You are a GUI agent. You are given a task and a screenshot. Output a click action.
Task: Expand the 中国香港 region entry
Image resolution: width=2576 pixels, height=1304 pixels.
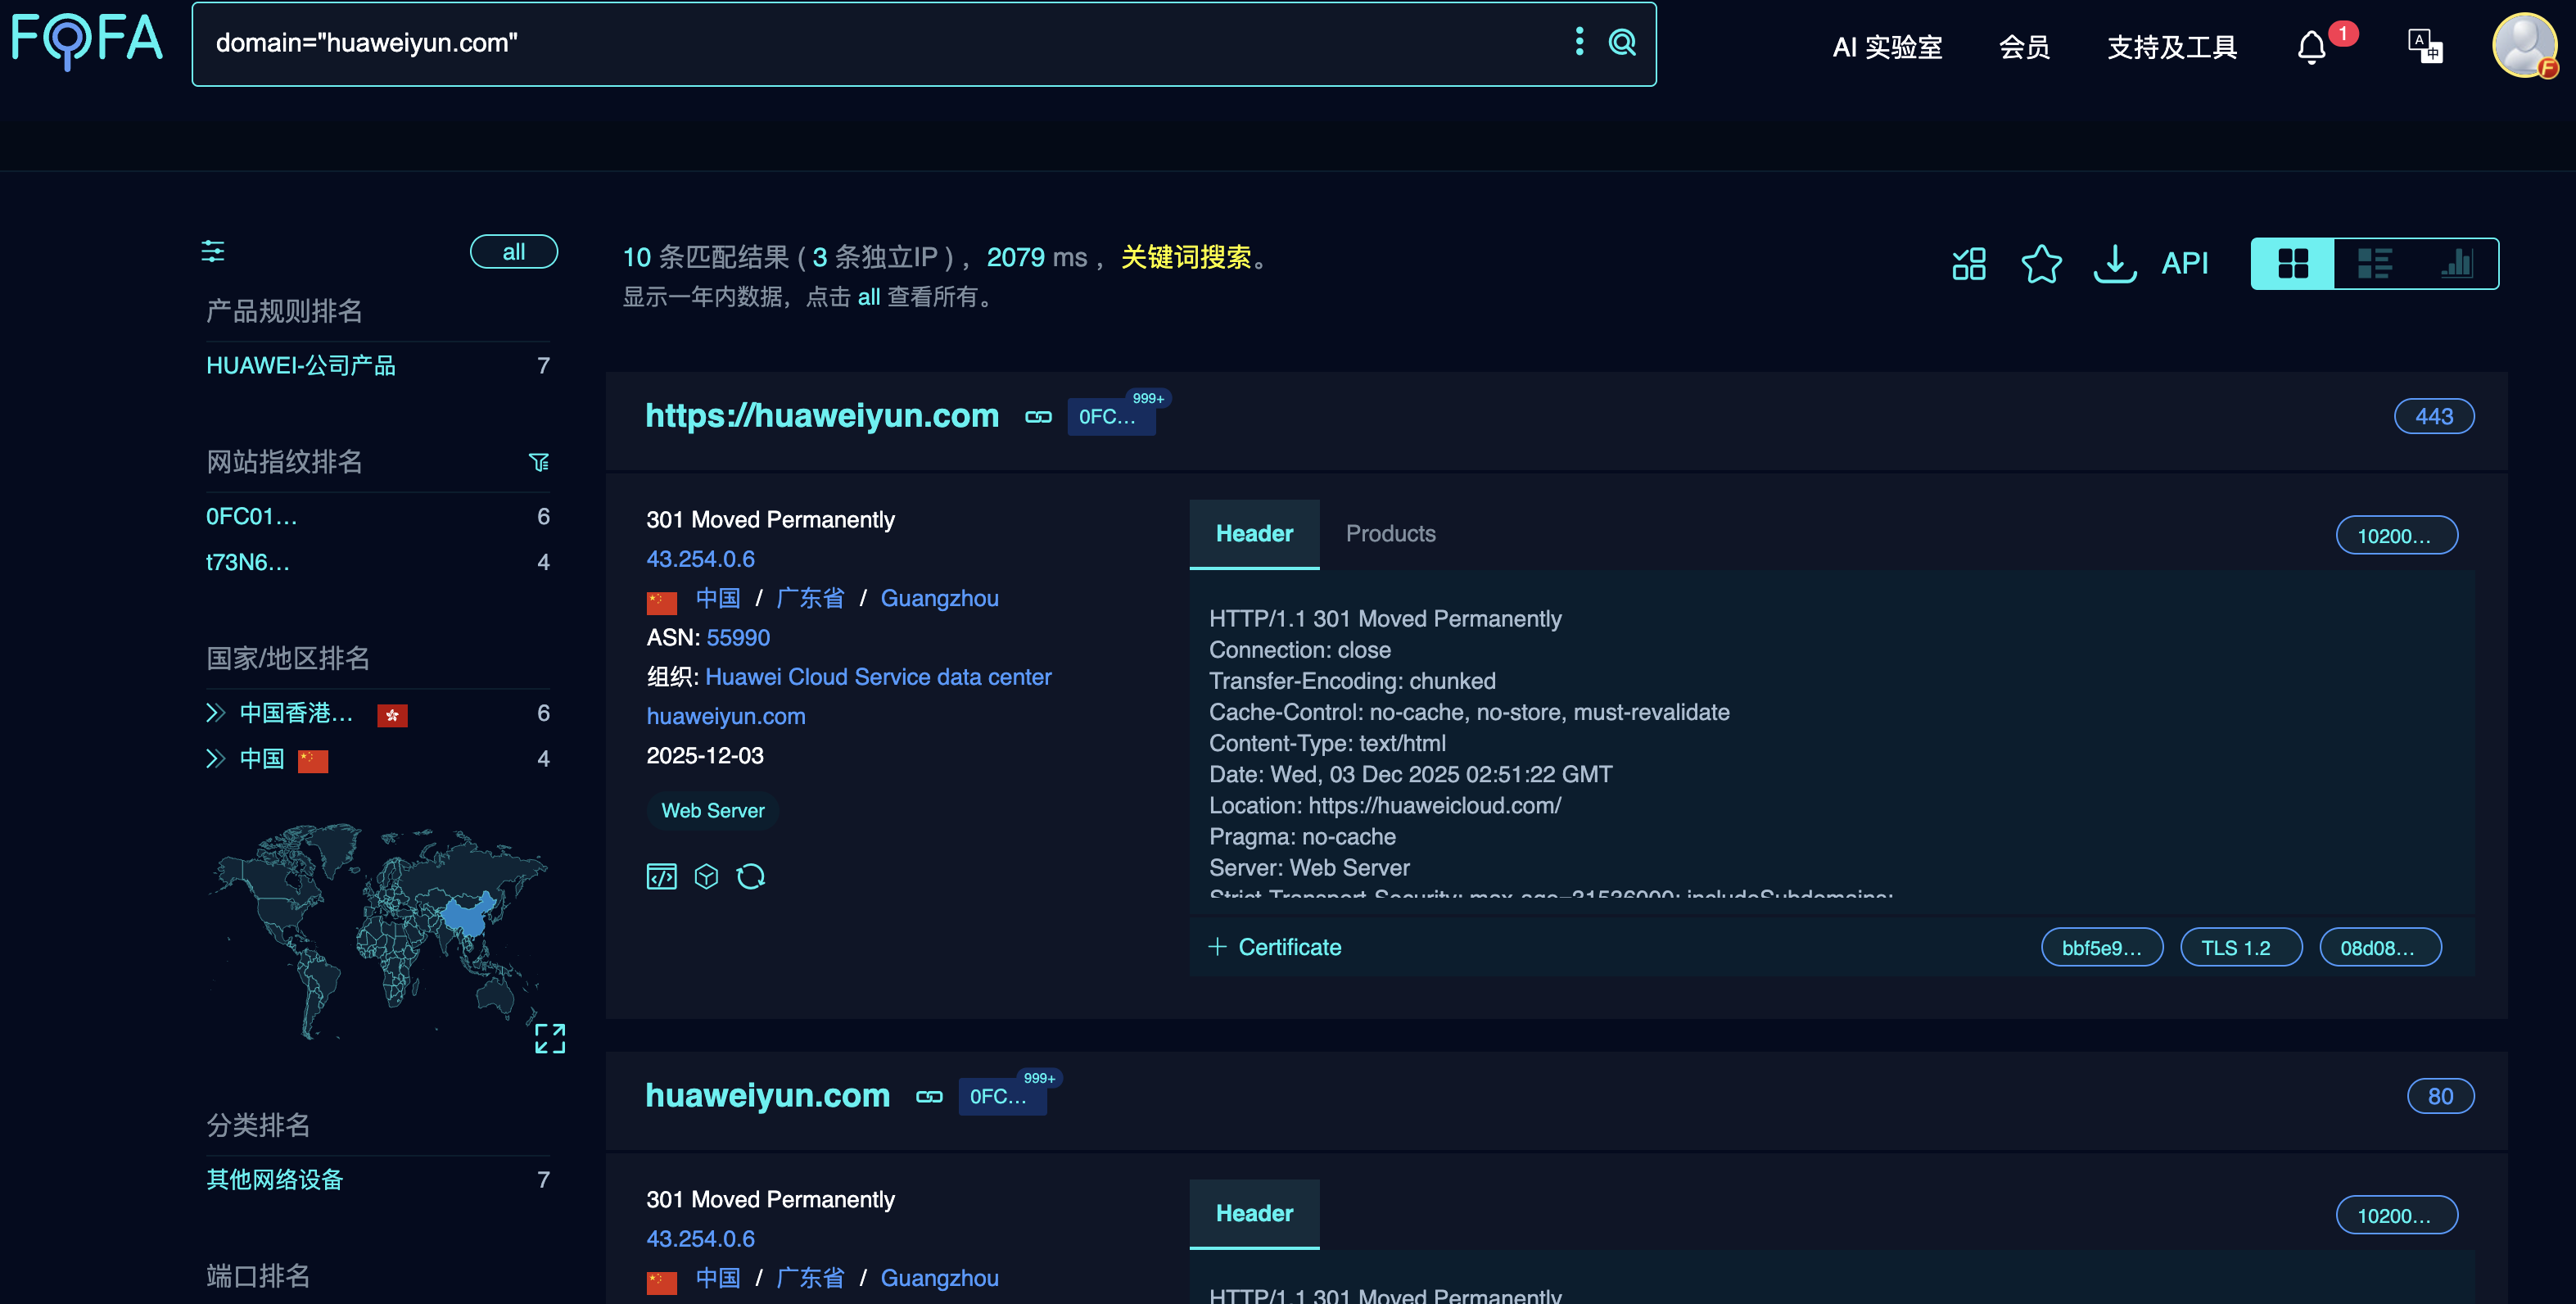click(x=215, y=713)
